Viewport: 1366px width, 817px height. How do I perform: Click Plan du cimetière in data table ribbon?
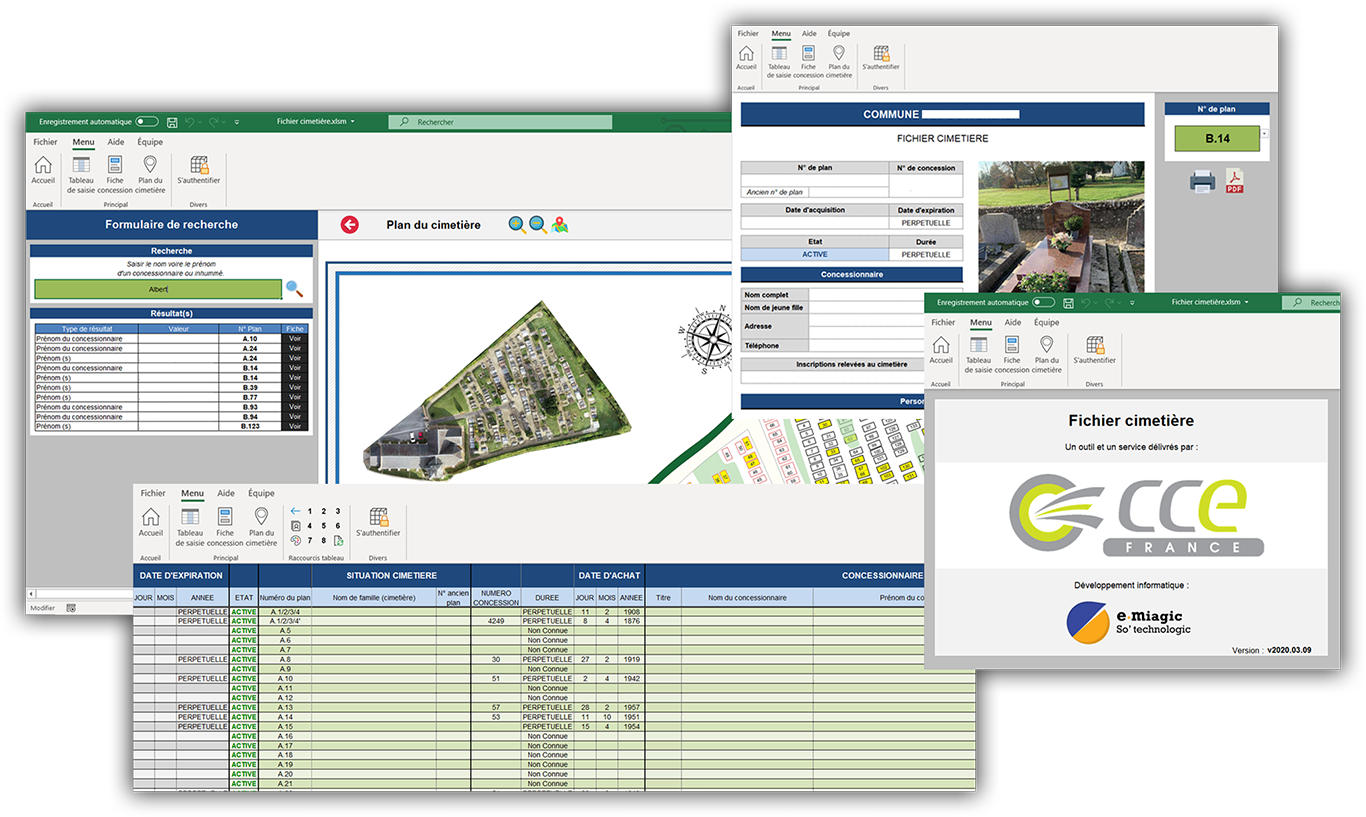pyautogui.click(x=261, y=527)
